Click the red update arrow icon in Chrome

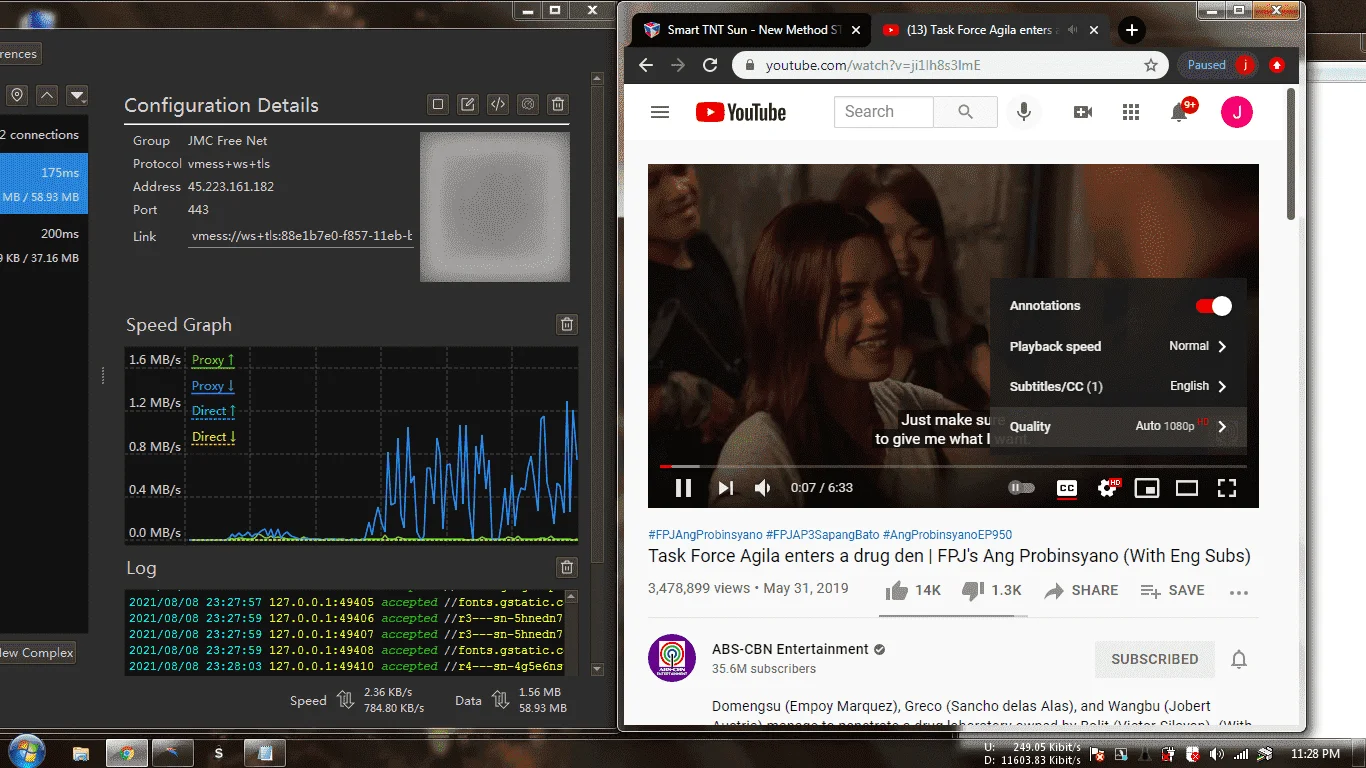pos(1276,65)
